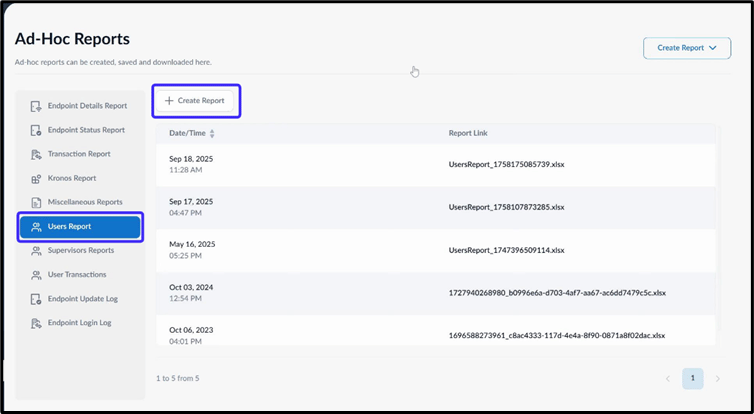754x414 pixels.
Task: Click the 11:28 AM time text
Action: pos(186,170)
